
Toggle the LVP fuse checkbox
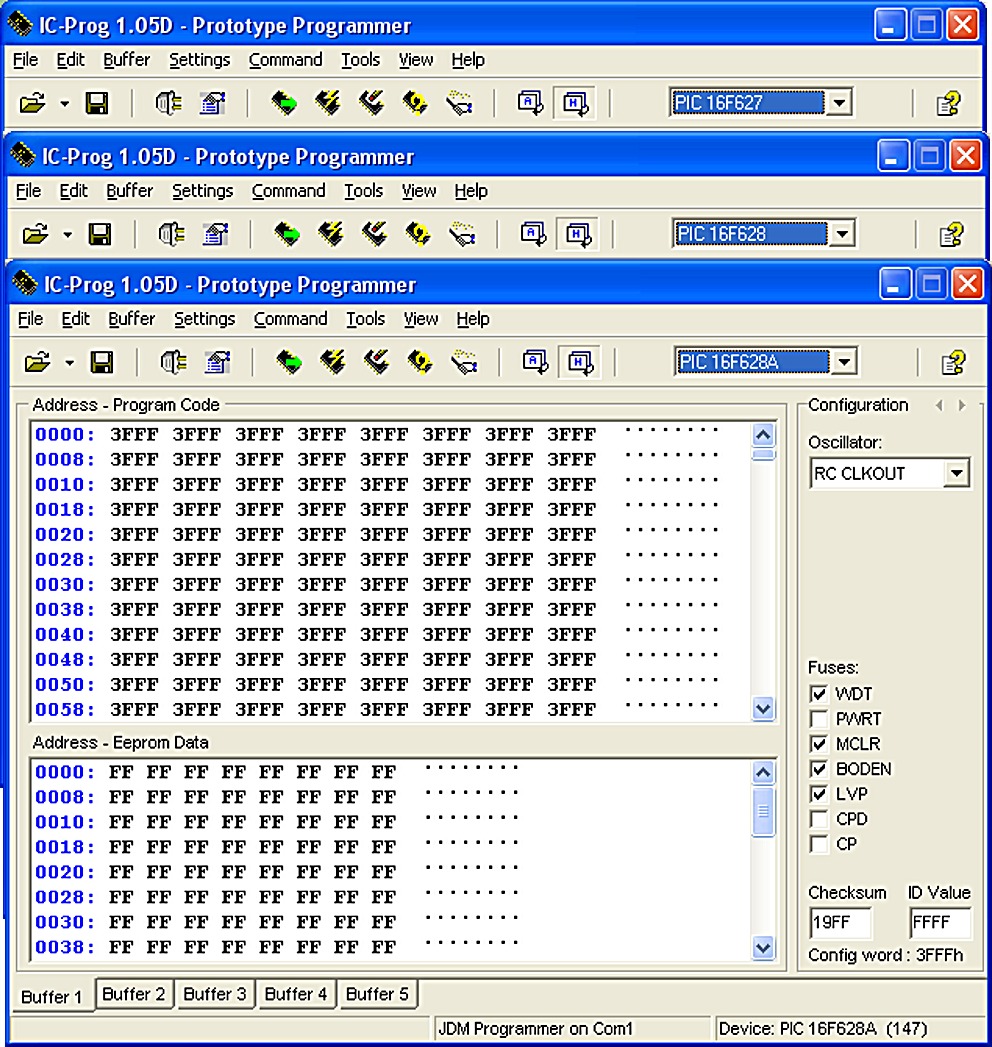click(818, 794)
